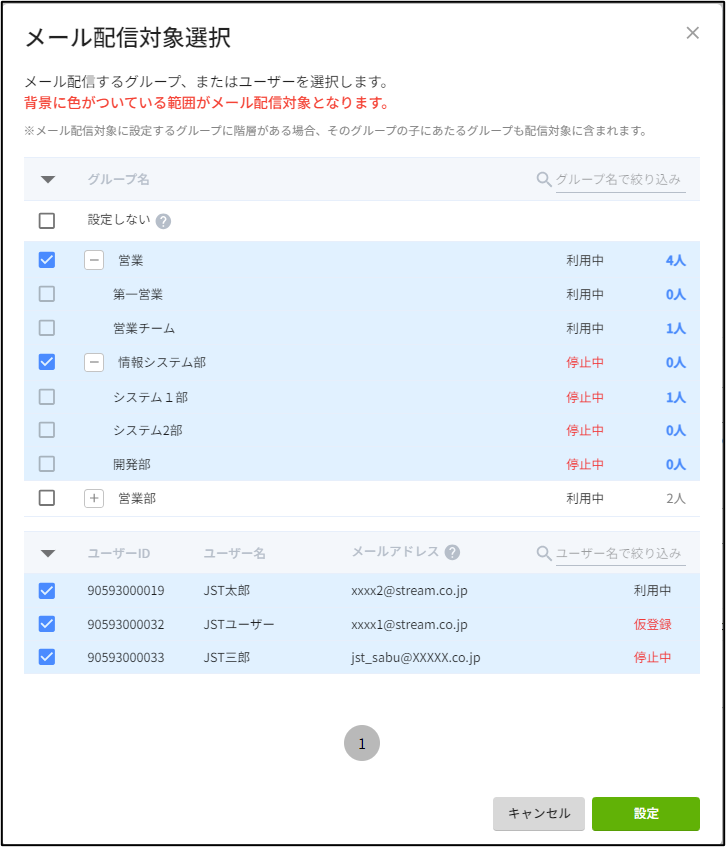Image resolution: width=726 pixels, height=847 pixels.
Task: Uncheck user JST太郎 checkbox
Action: 47,591
